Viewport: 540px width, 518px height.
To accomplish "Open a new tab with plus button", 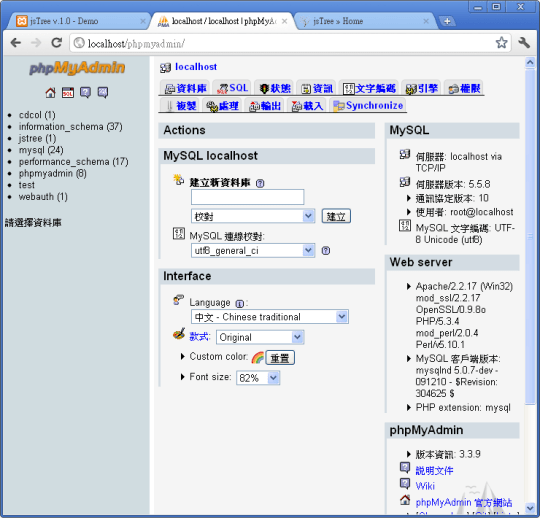I will pyautogui.click(x=447, y=21).
